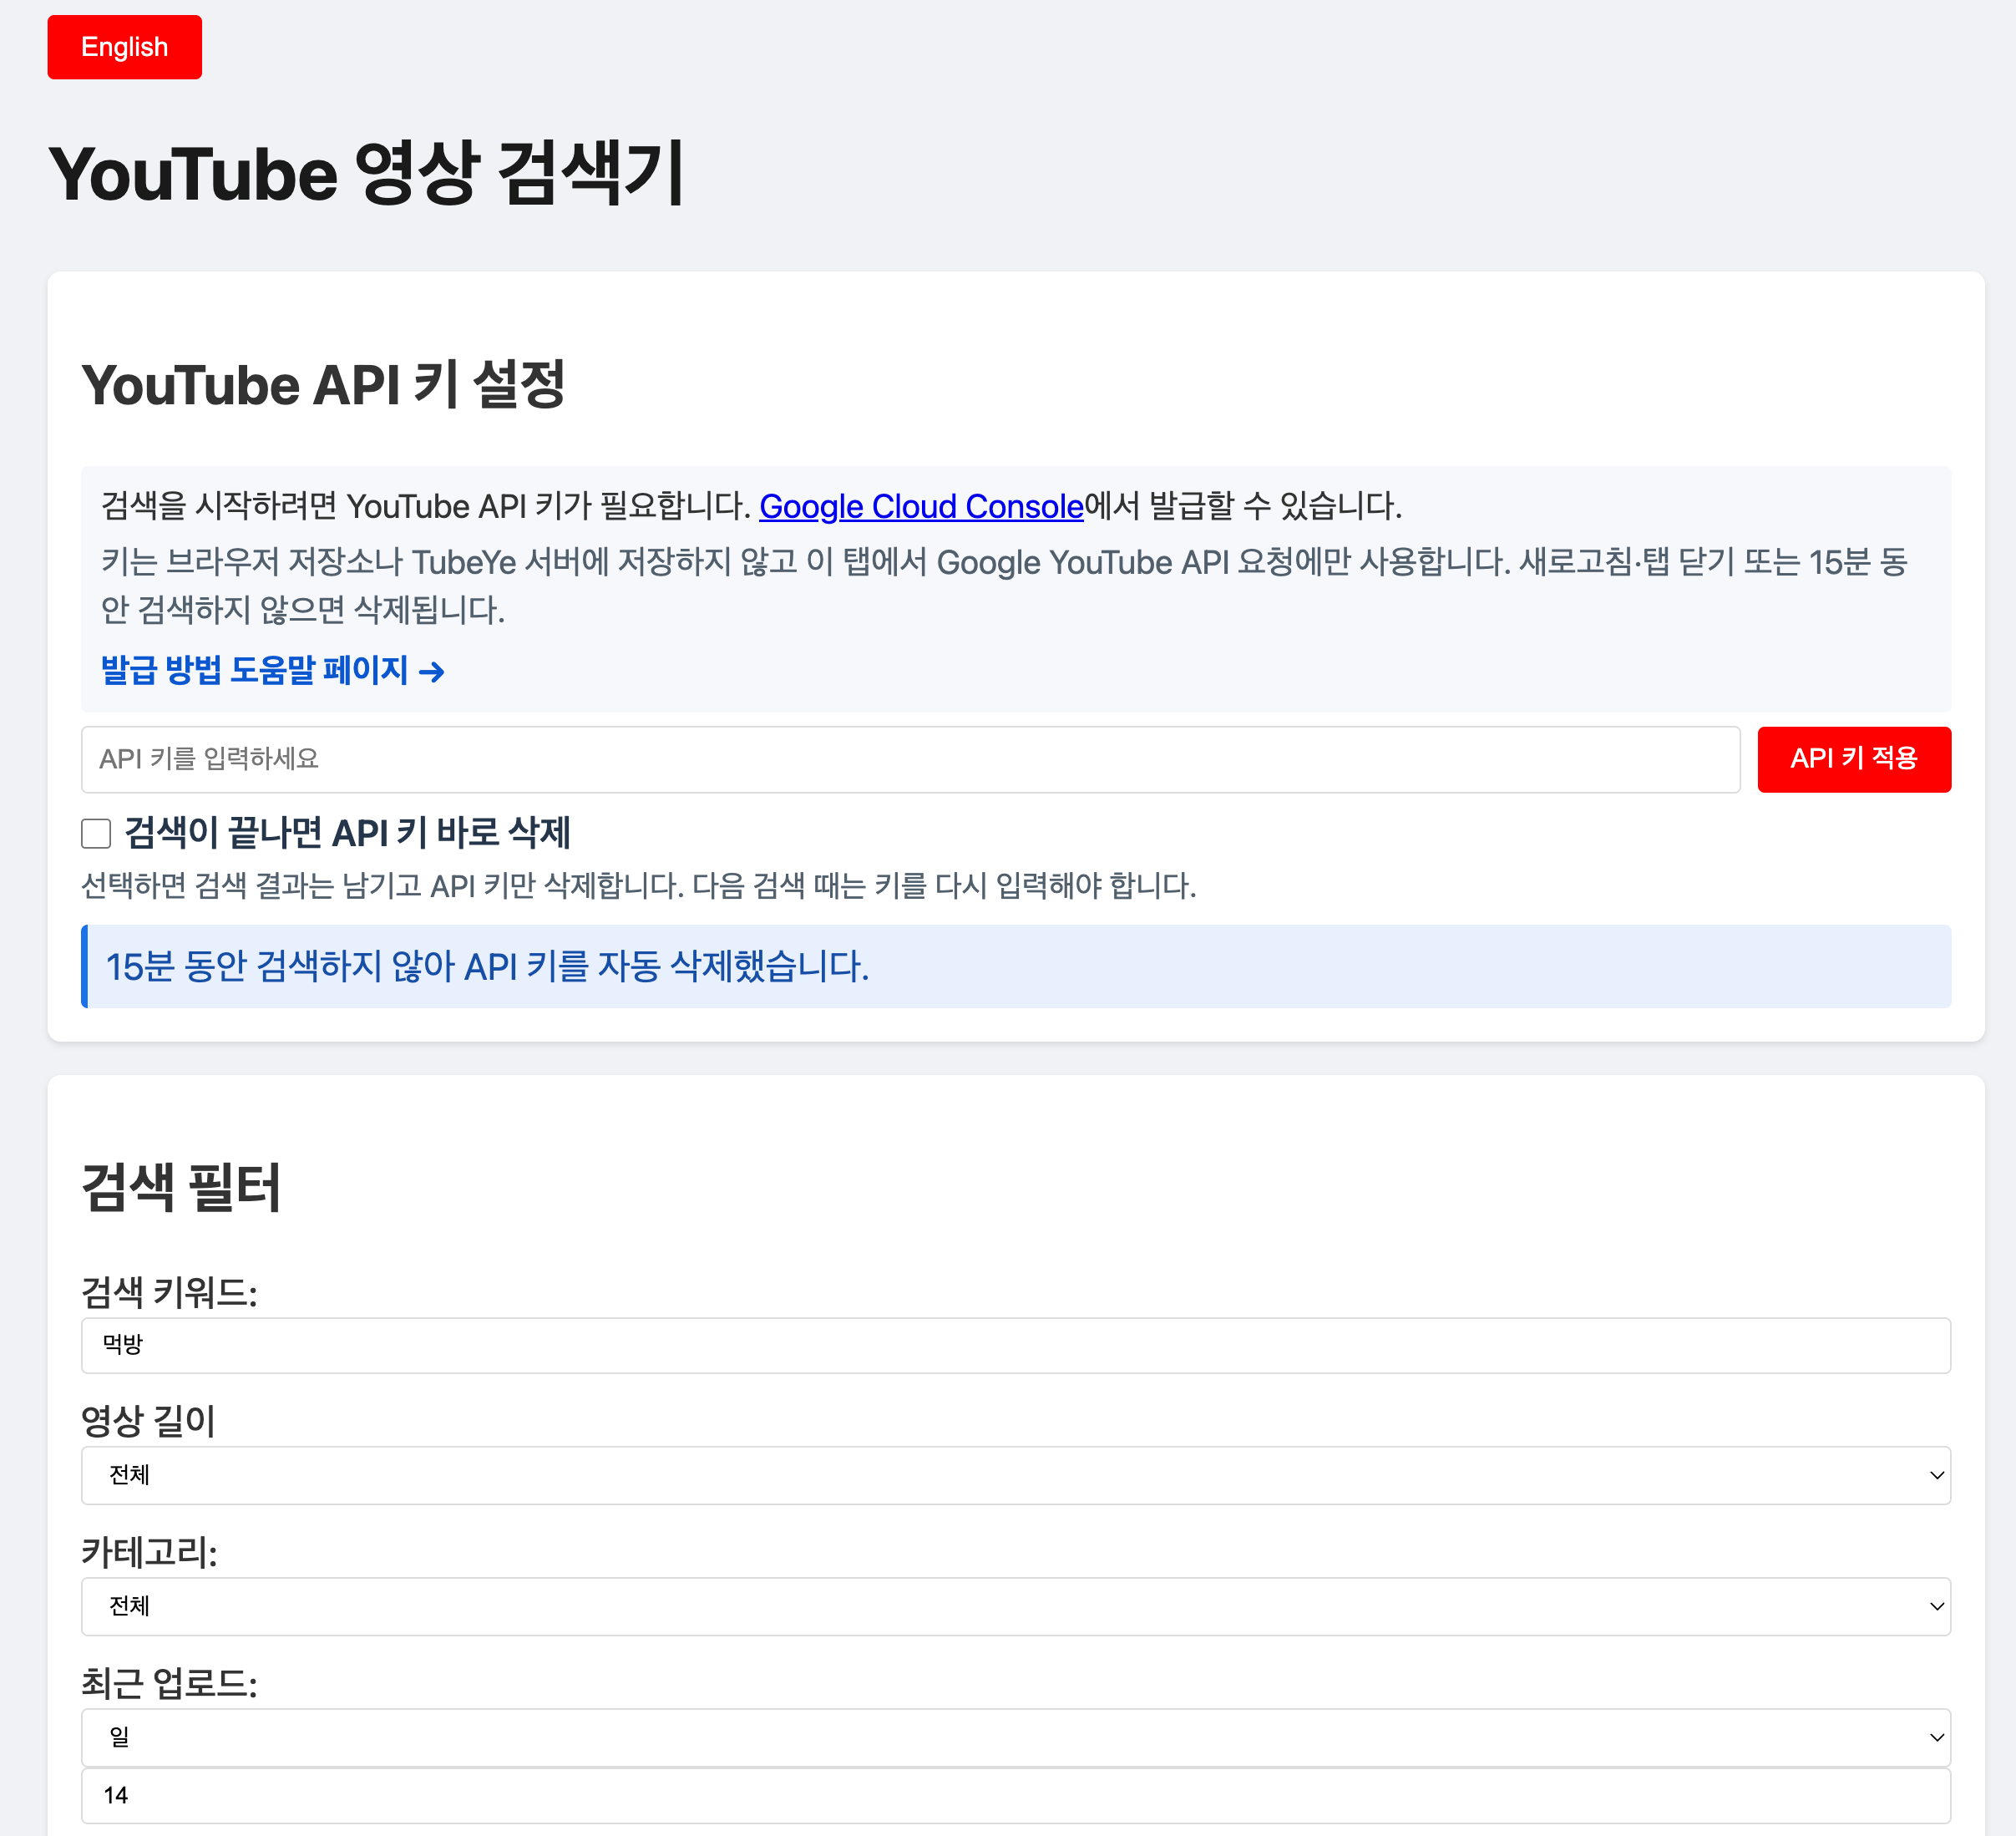Click the 검색 필터 section heading

click(181, 1188)
